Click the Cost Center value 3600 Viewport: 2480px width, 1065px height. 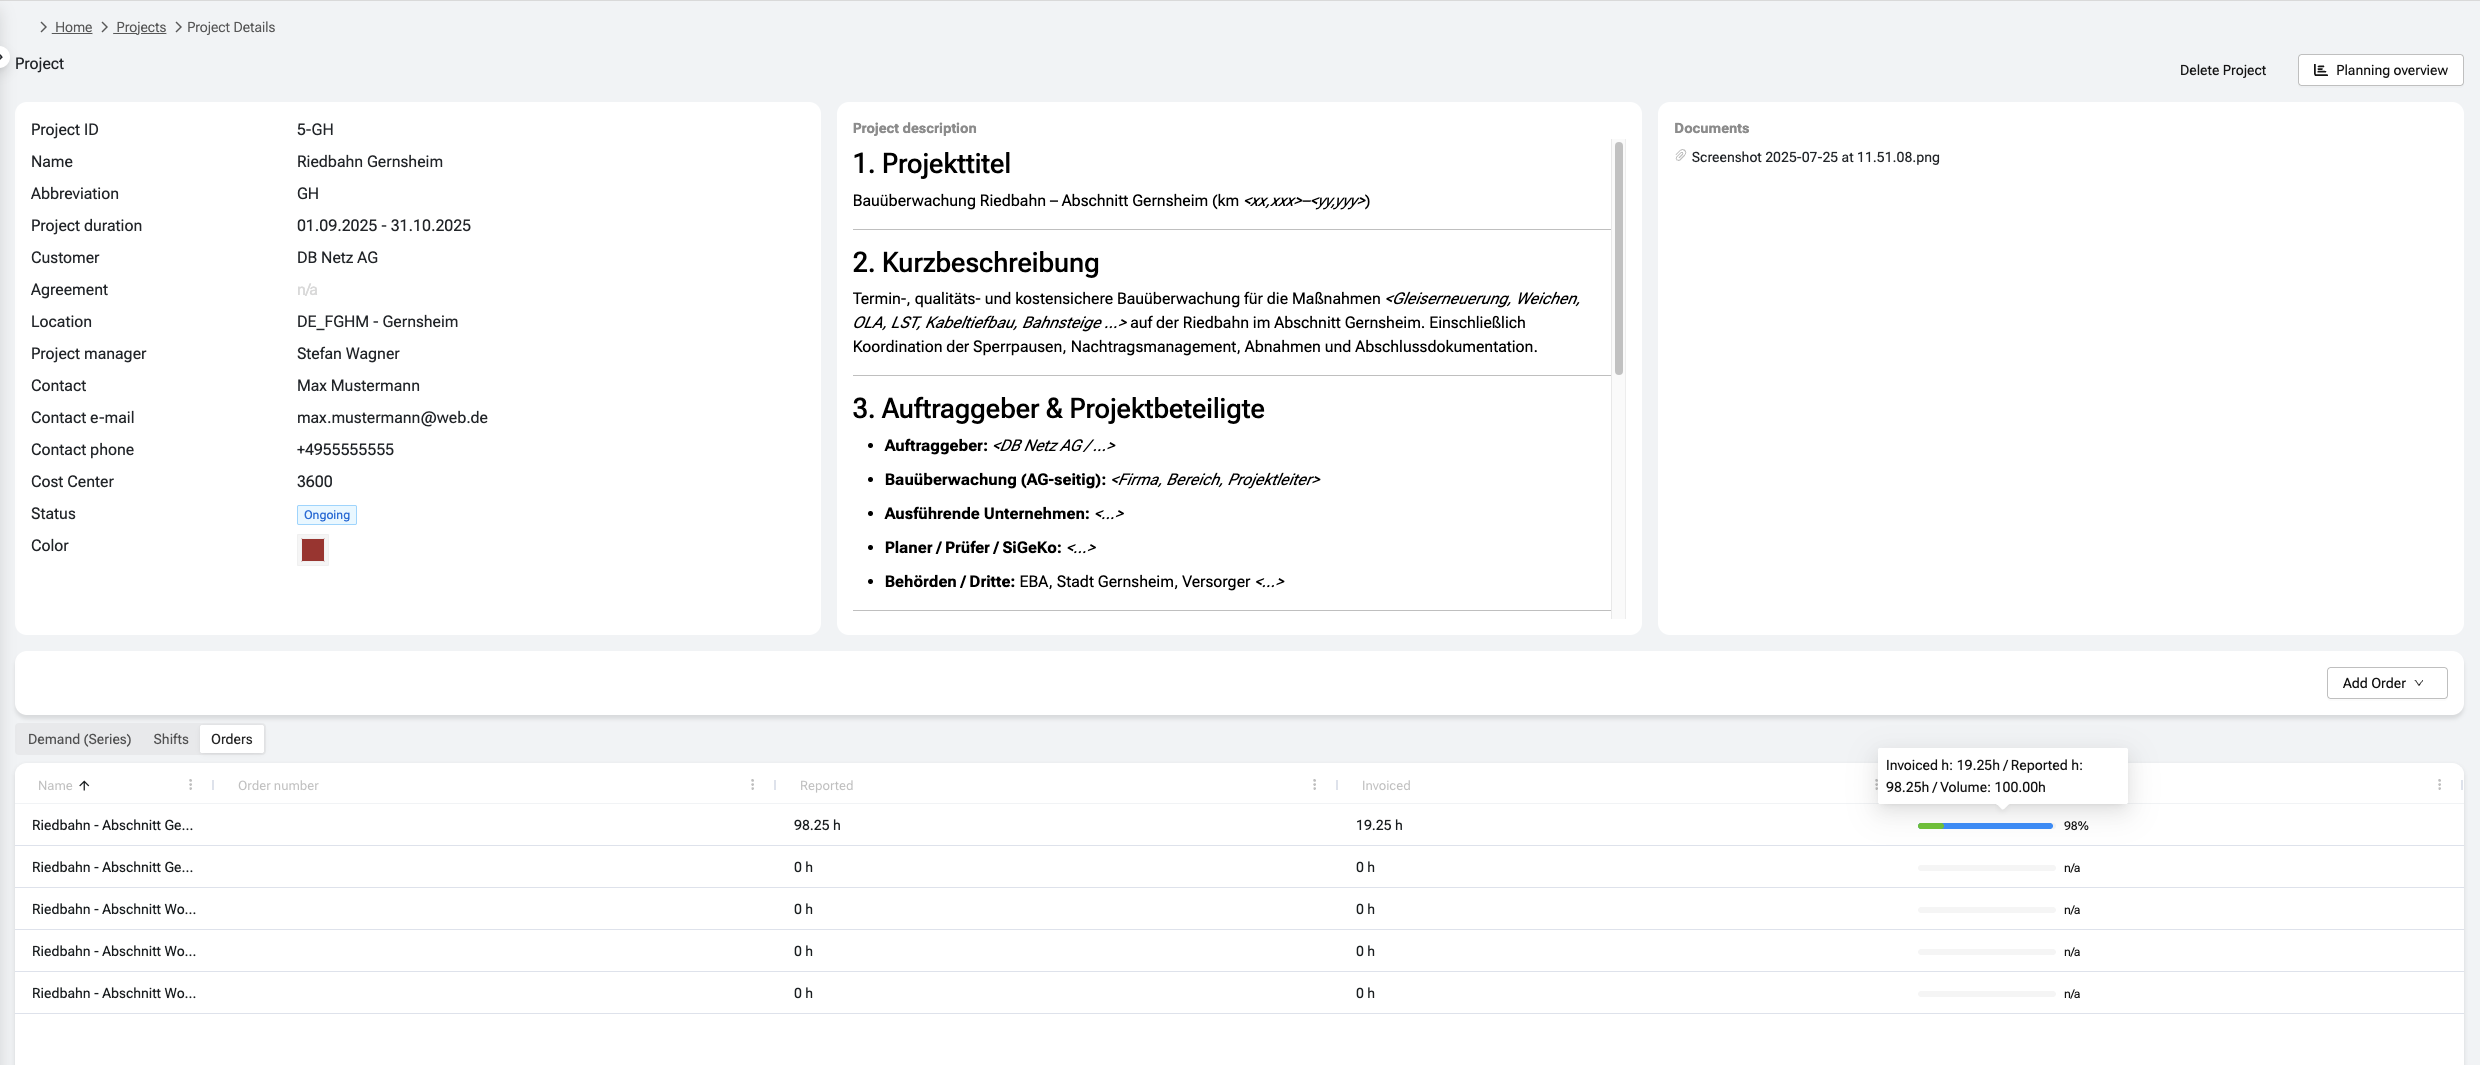(314, 481)
